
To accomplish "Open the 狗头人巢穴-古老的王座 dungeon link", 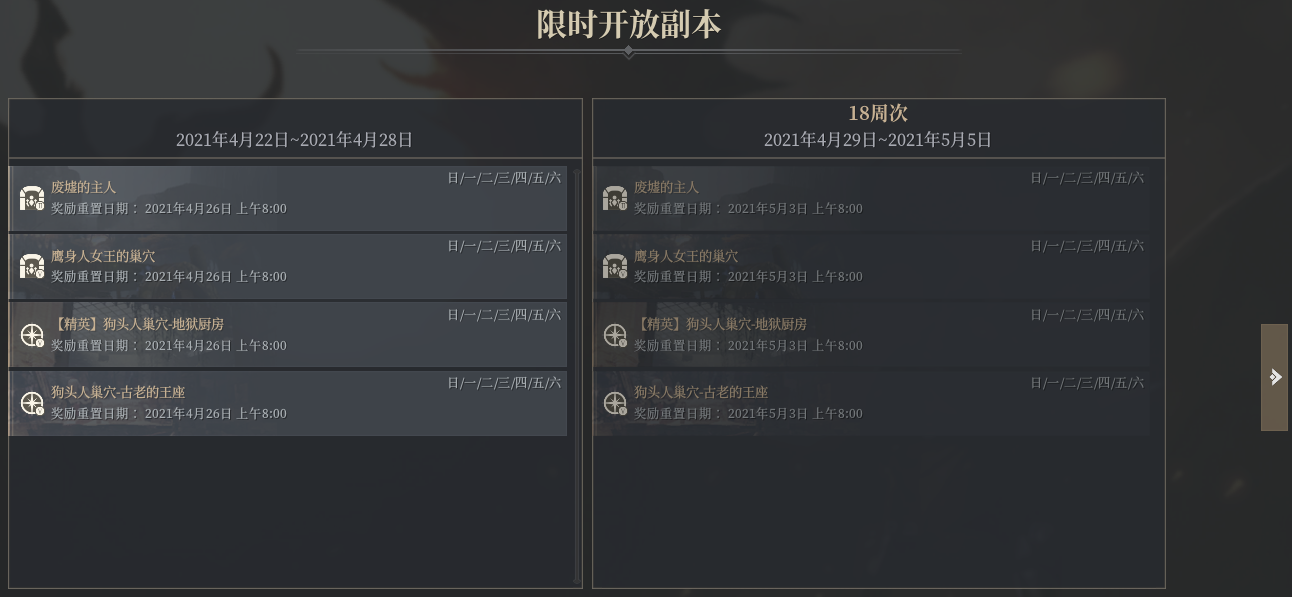I will coord(120,391).
